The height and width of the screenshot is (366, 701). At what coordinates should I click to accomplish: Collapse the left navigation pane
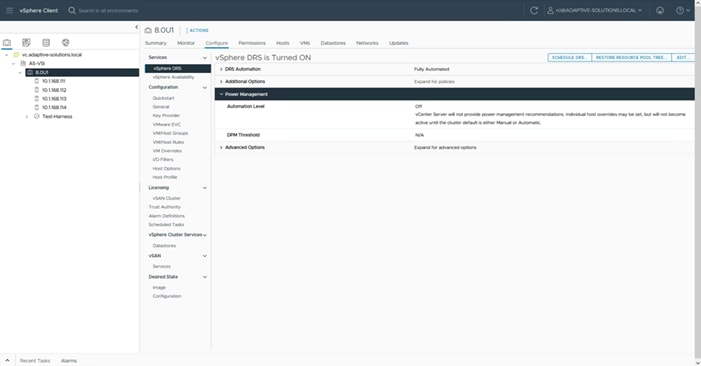point(136,27)
